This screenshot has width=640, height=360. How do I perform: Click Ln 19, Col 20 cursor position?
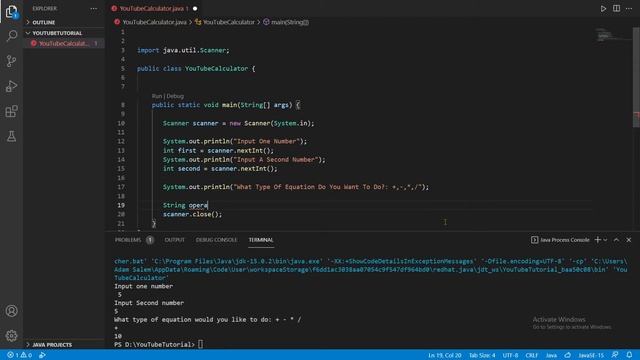click(444, 355)
